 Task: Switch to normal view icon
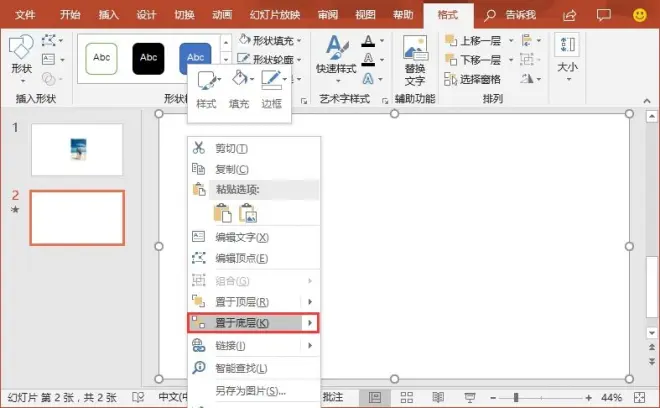(x=375, y=397)
